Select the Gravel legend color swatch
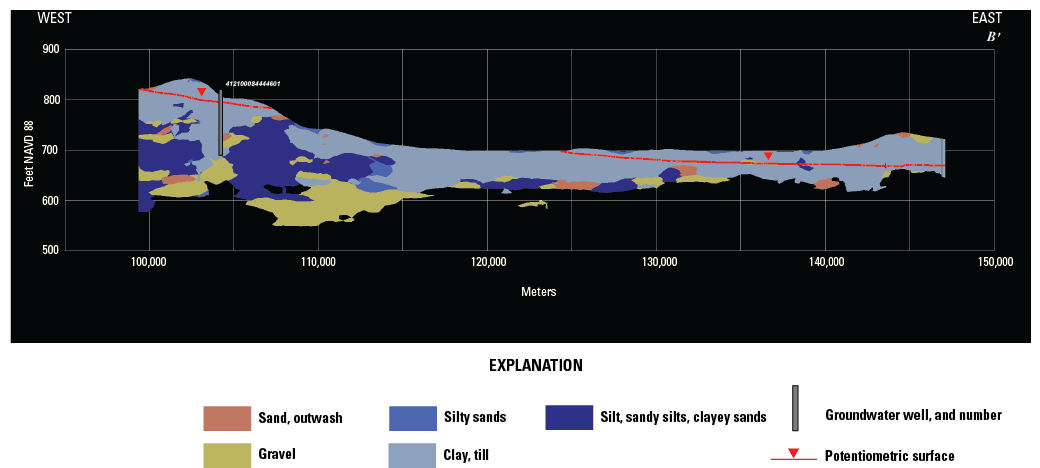Viewport: 1040px width, 468px height. [227, 455]
